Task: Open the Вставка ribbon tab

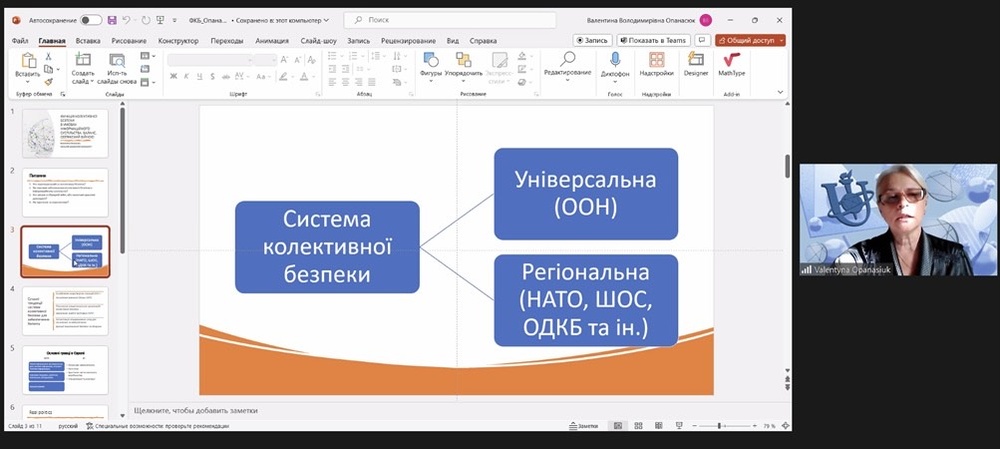Action: point(88,41)
